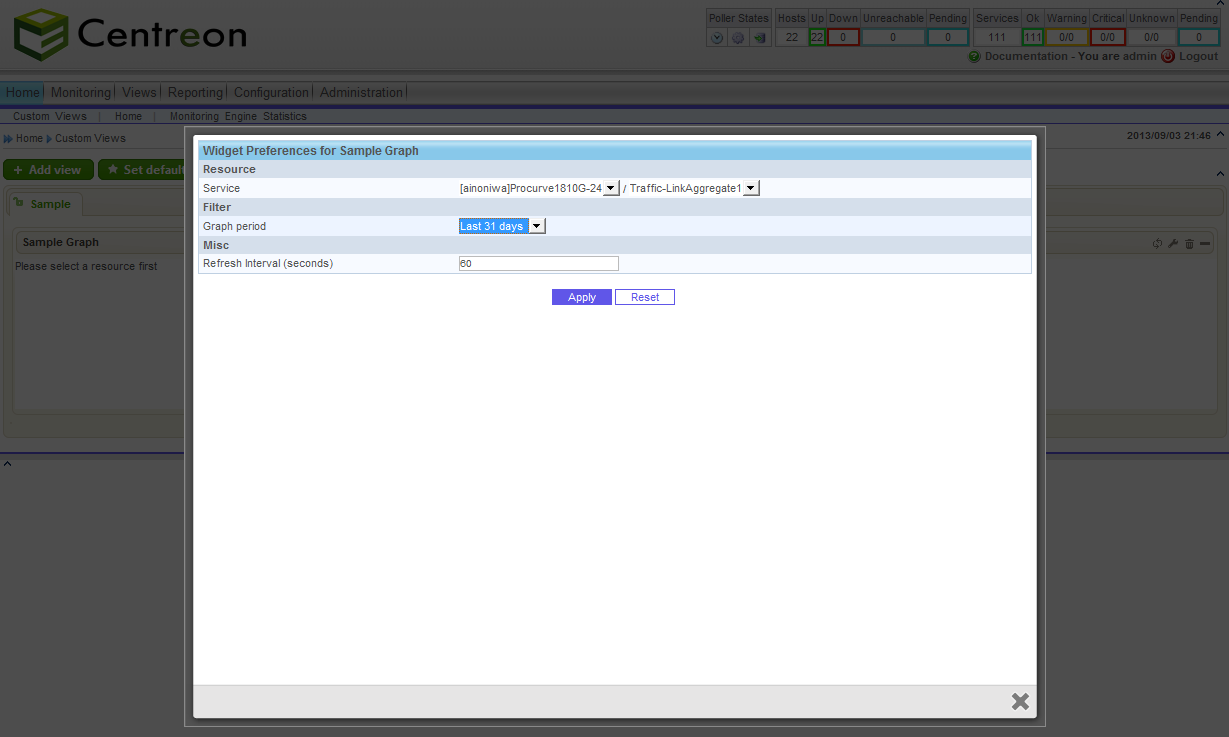Click the Add view button
Screen dimensions: 1229x737
(48, 169)
